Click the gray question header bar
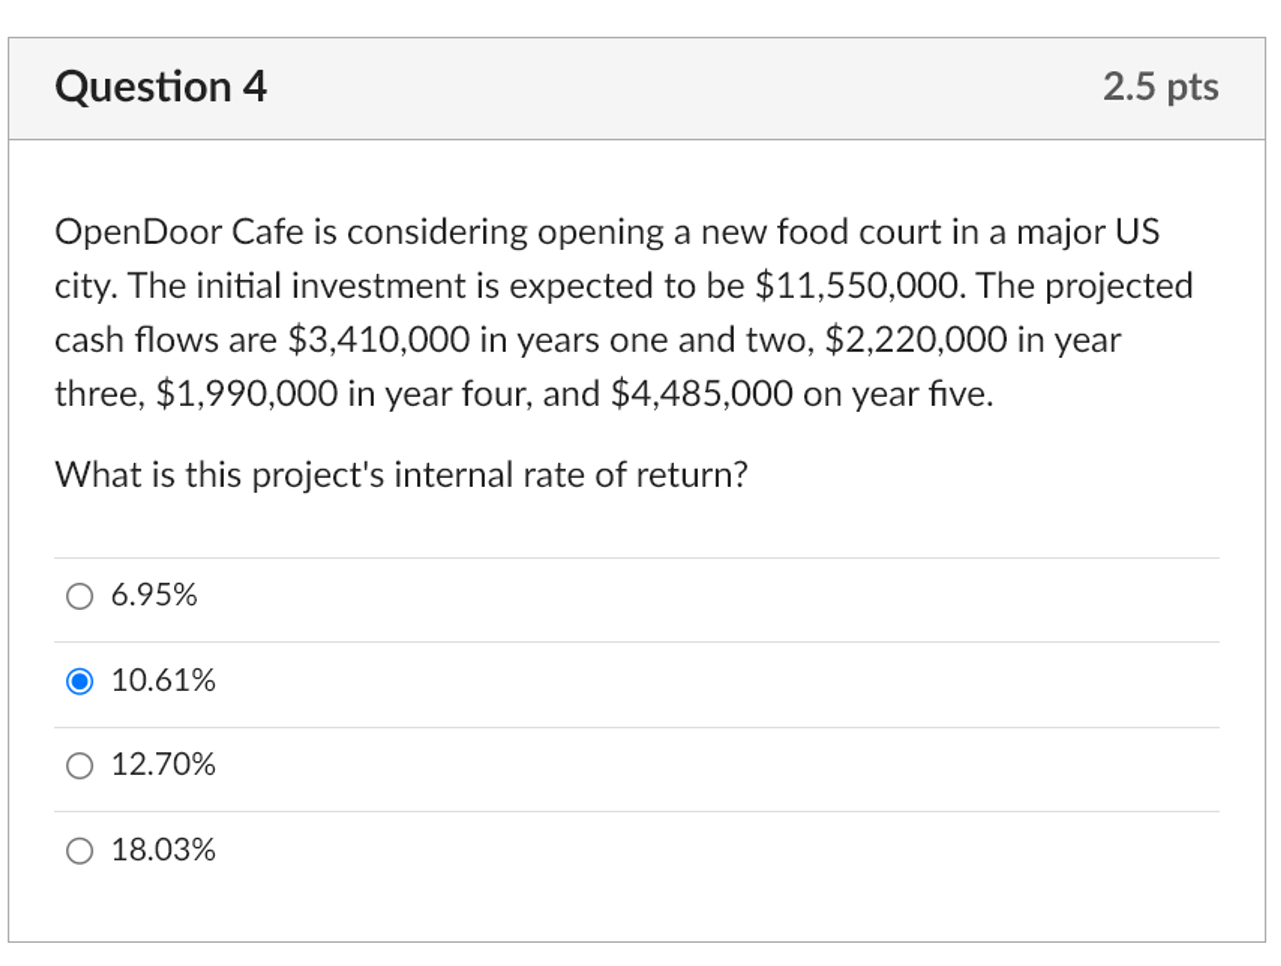 coord(640,88)
